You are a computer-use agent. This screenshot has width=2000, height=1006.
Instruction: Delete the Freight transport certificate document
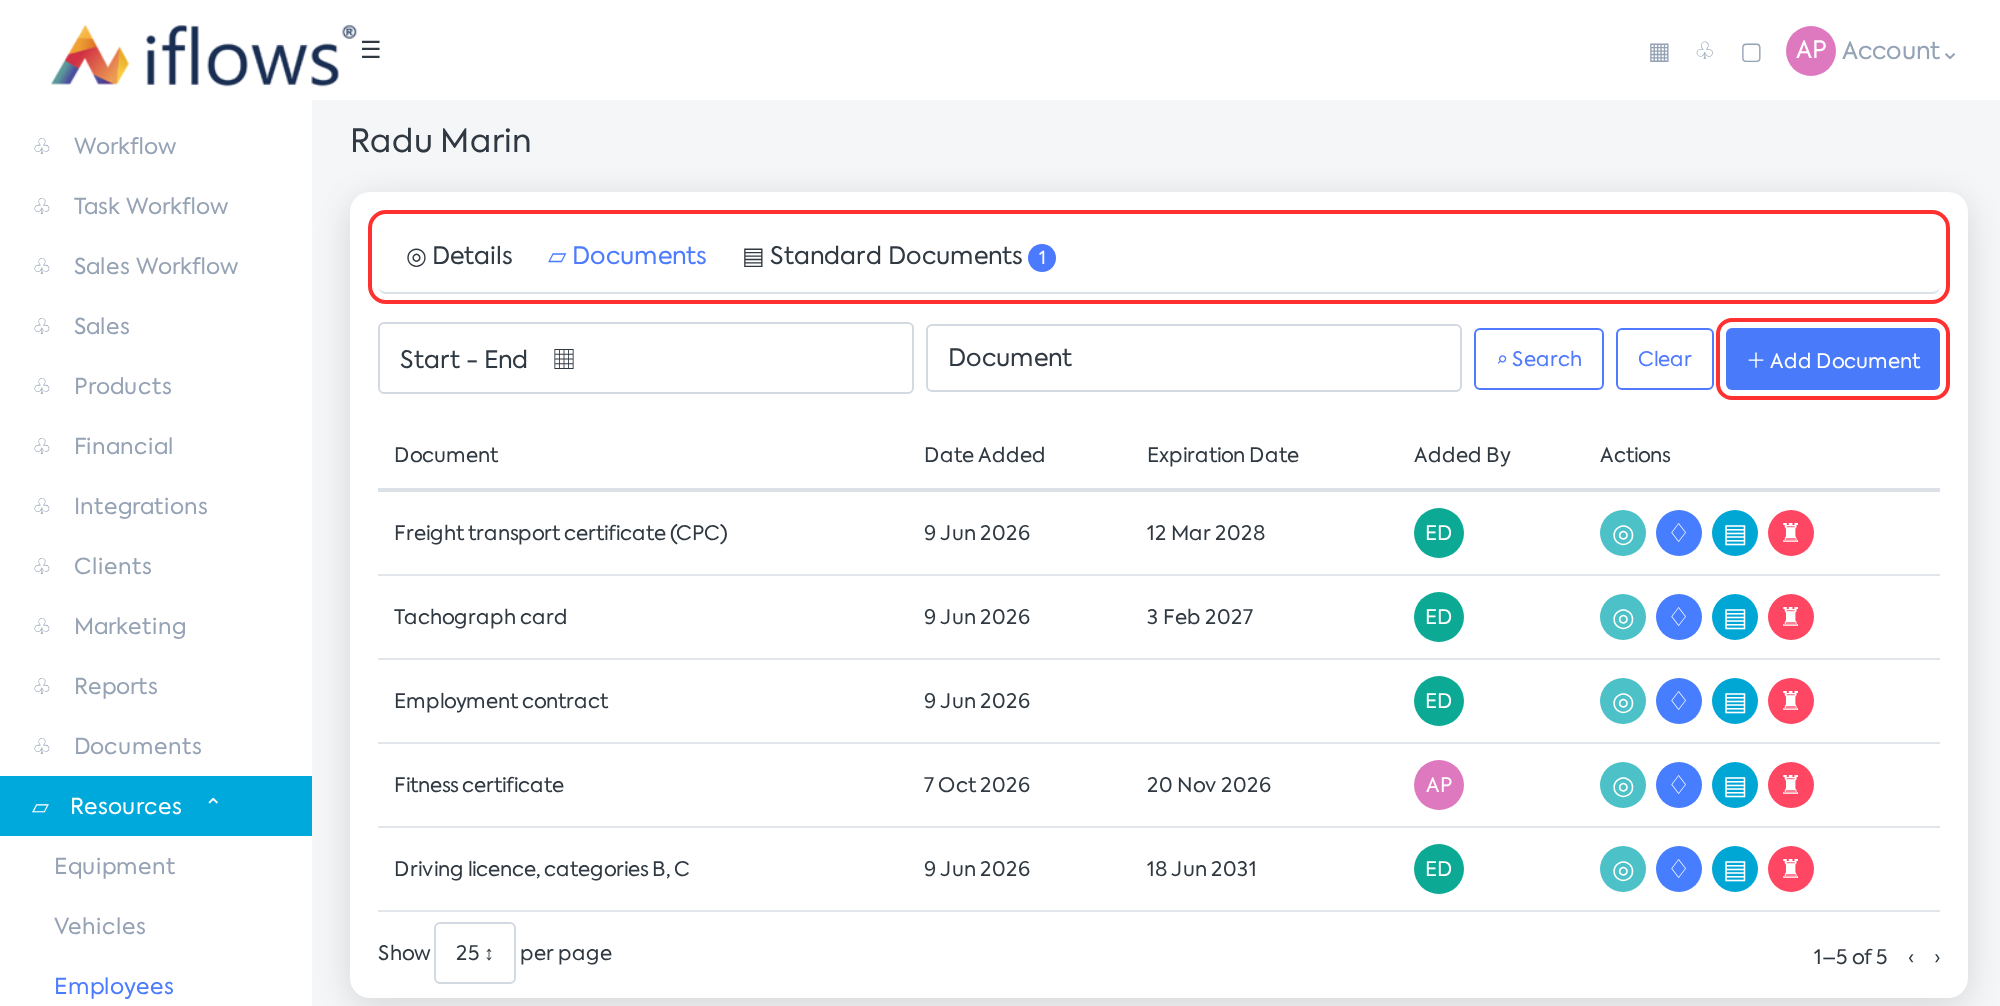(x=1791, y=533)
